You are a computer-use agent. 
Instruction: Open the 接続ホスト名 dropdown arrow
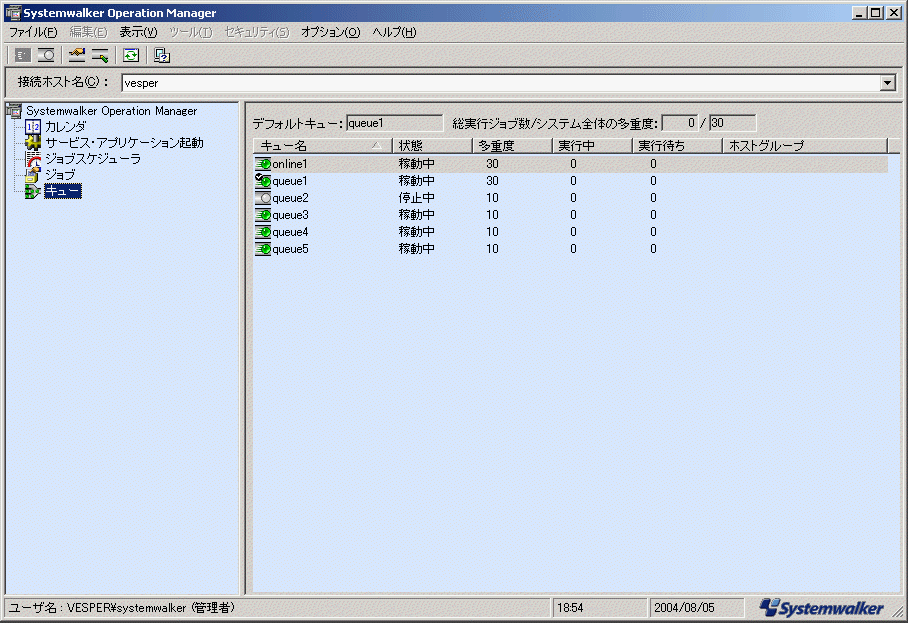tap(887, 83)
